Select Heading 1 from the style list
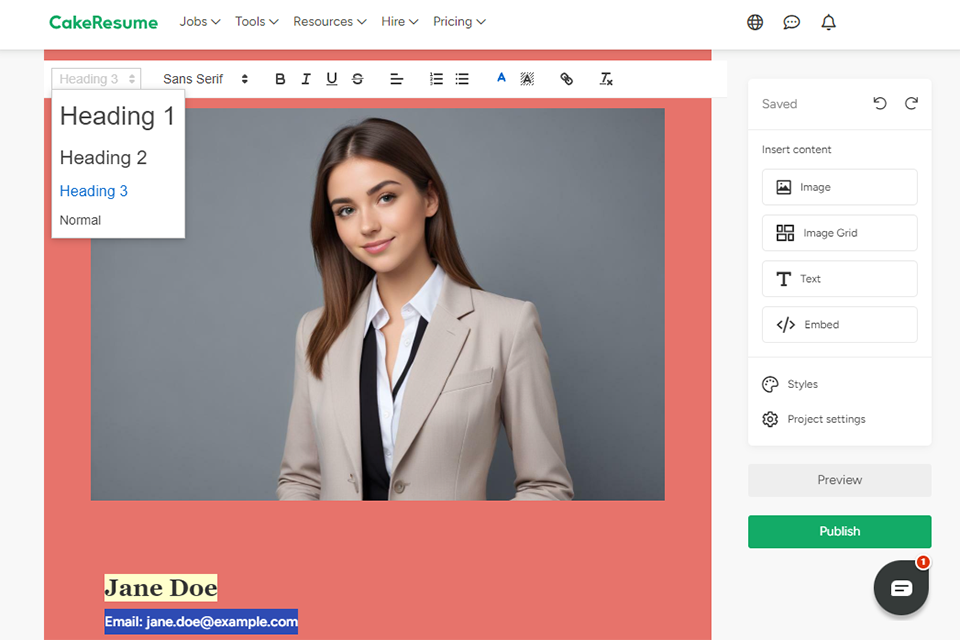The image size is (960, 640). (x=118, y=116)
